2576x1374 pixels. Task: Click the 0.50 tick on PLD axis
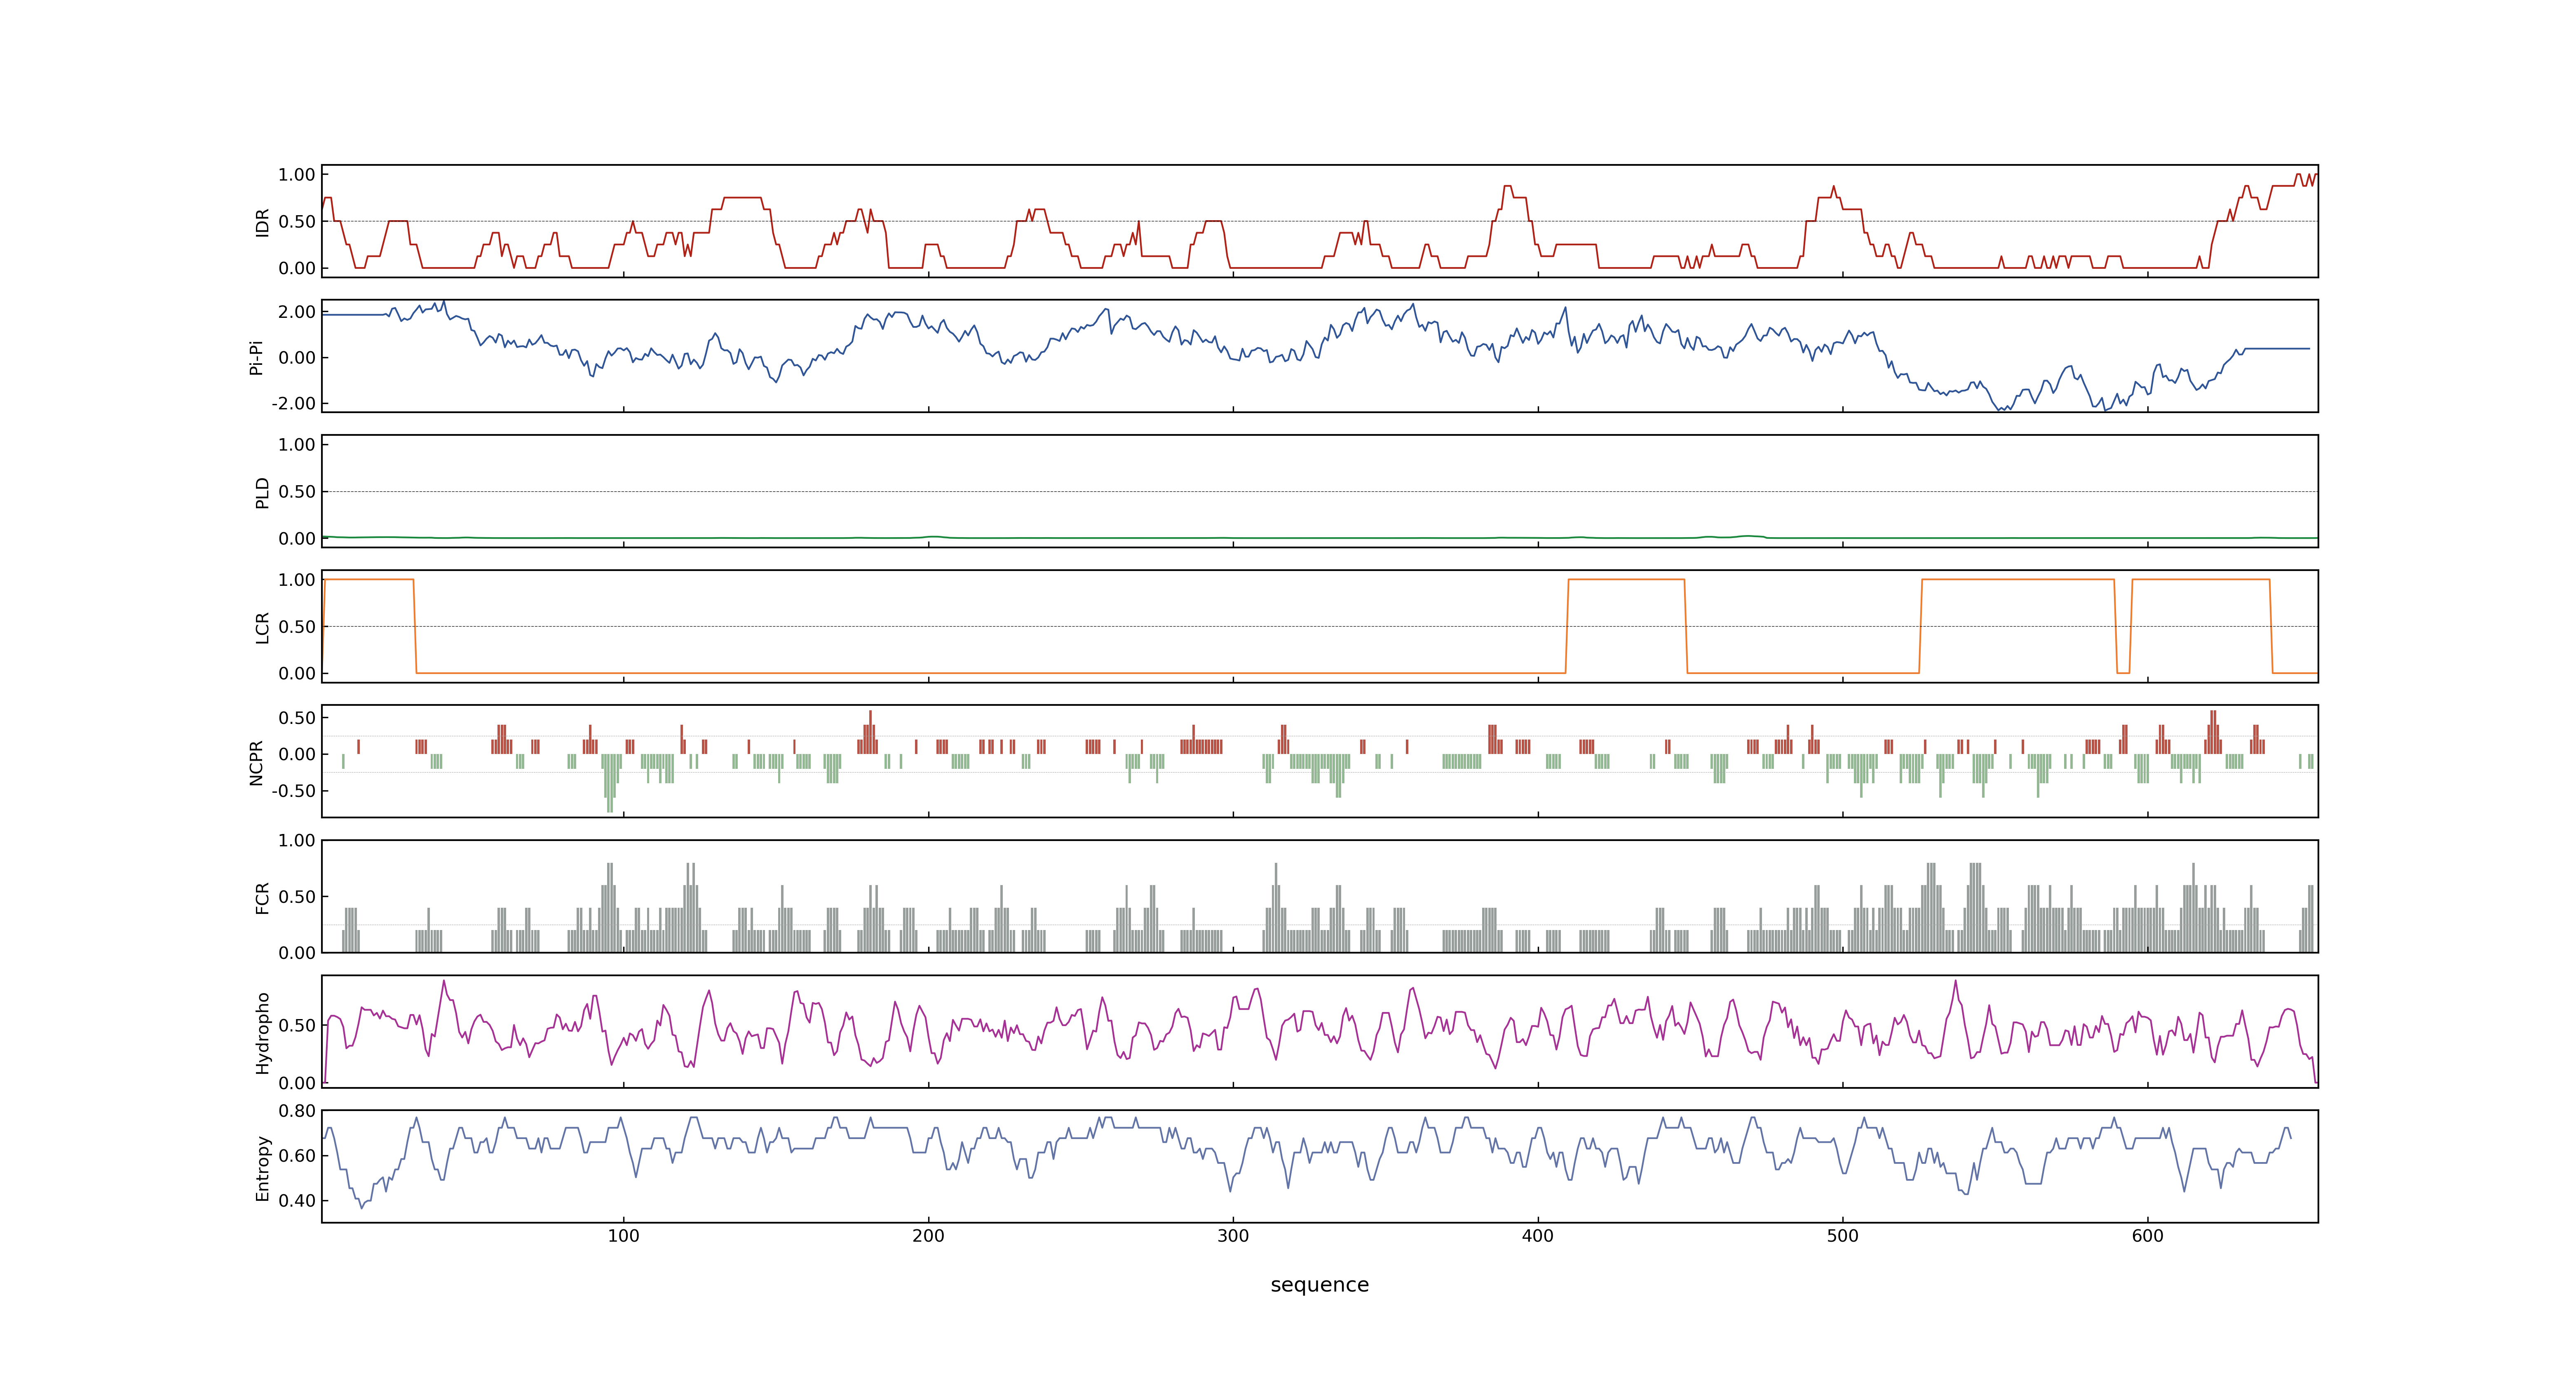297,492
